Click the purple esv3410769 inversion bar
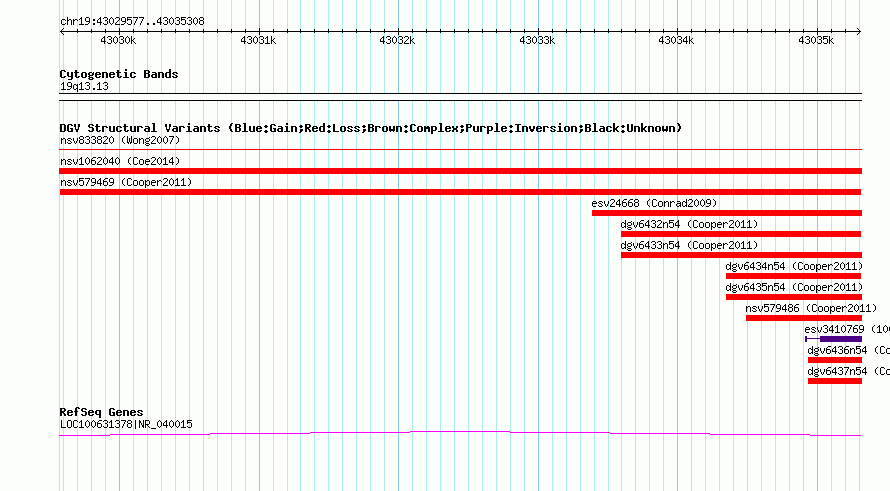 pos(833,339)
